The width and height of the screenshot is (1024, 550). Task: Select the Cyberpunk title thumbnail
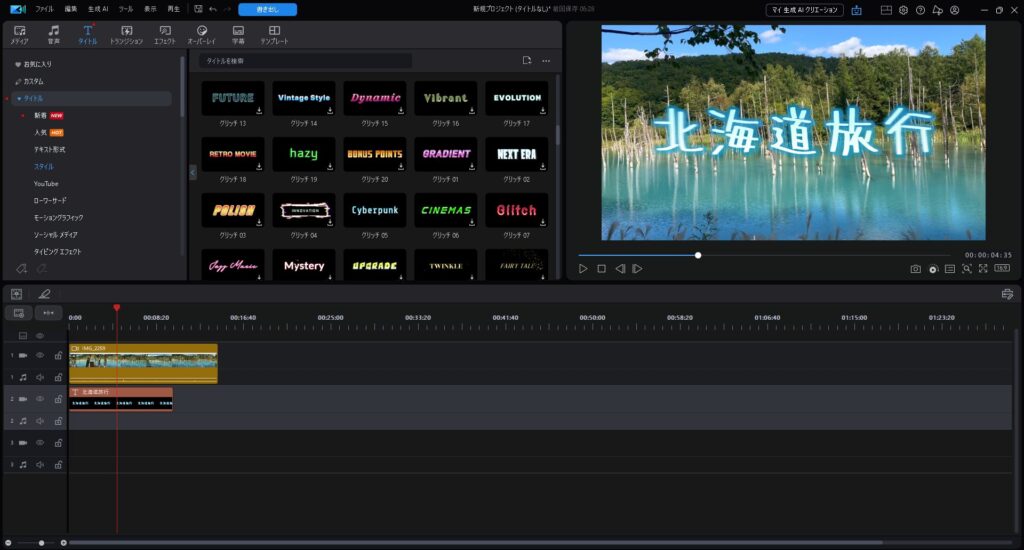coord(375,211)
